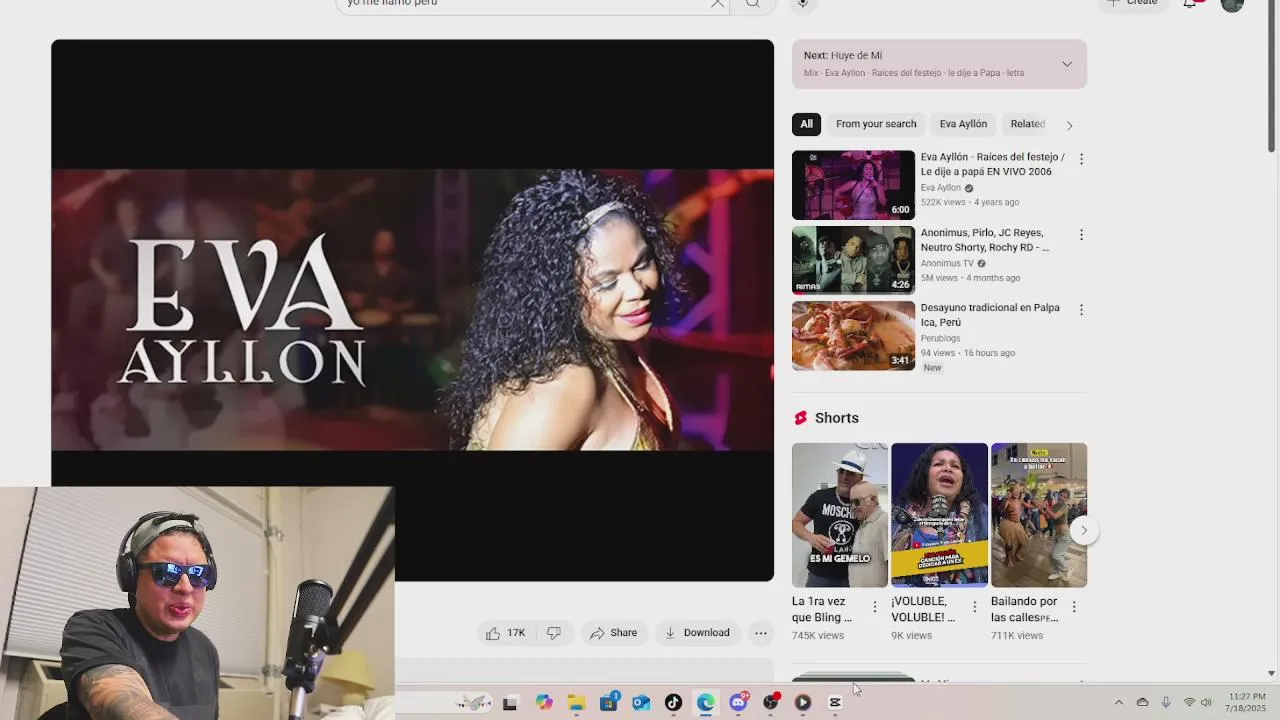Open Microsoft Edge from the taskbar

coord(706,703)
